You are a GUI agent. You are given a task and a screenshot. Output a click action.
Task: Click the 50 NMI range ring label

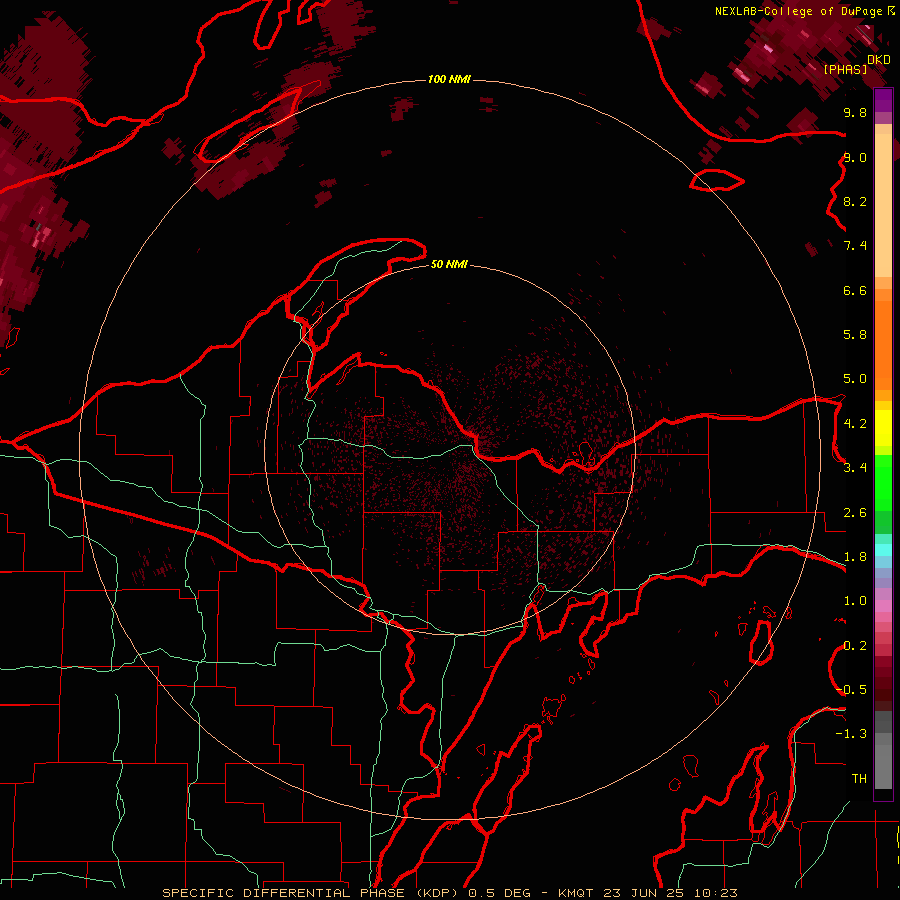pyautogui.click(x=449, y=264)
